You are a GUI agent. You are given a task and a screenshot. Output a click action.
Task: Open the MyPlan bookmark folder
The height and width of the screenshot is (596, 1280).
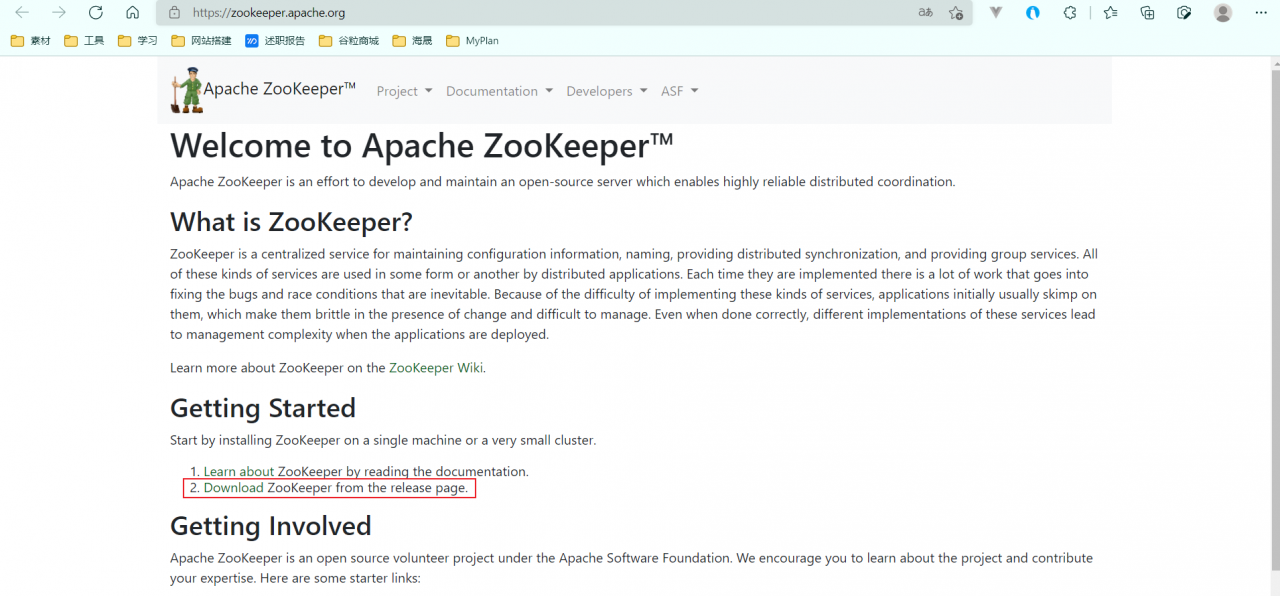point(472,41)
